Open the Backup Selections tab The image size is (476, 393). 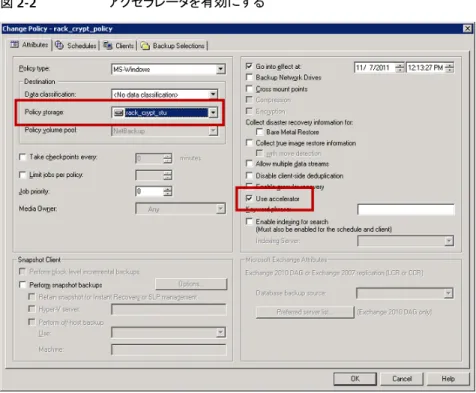coord(173,46)
